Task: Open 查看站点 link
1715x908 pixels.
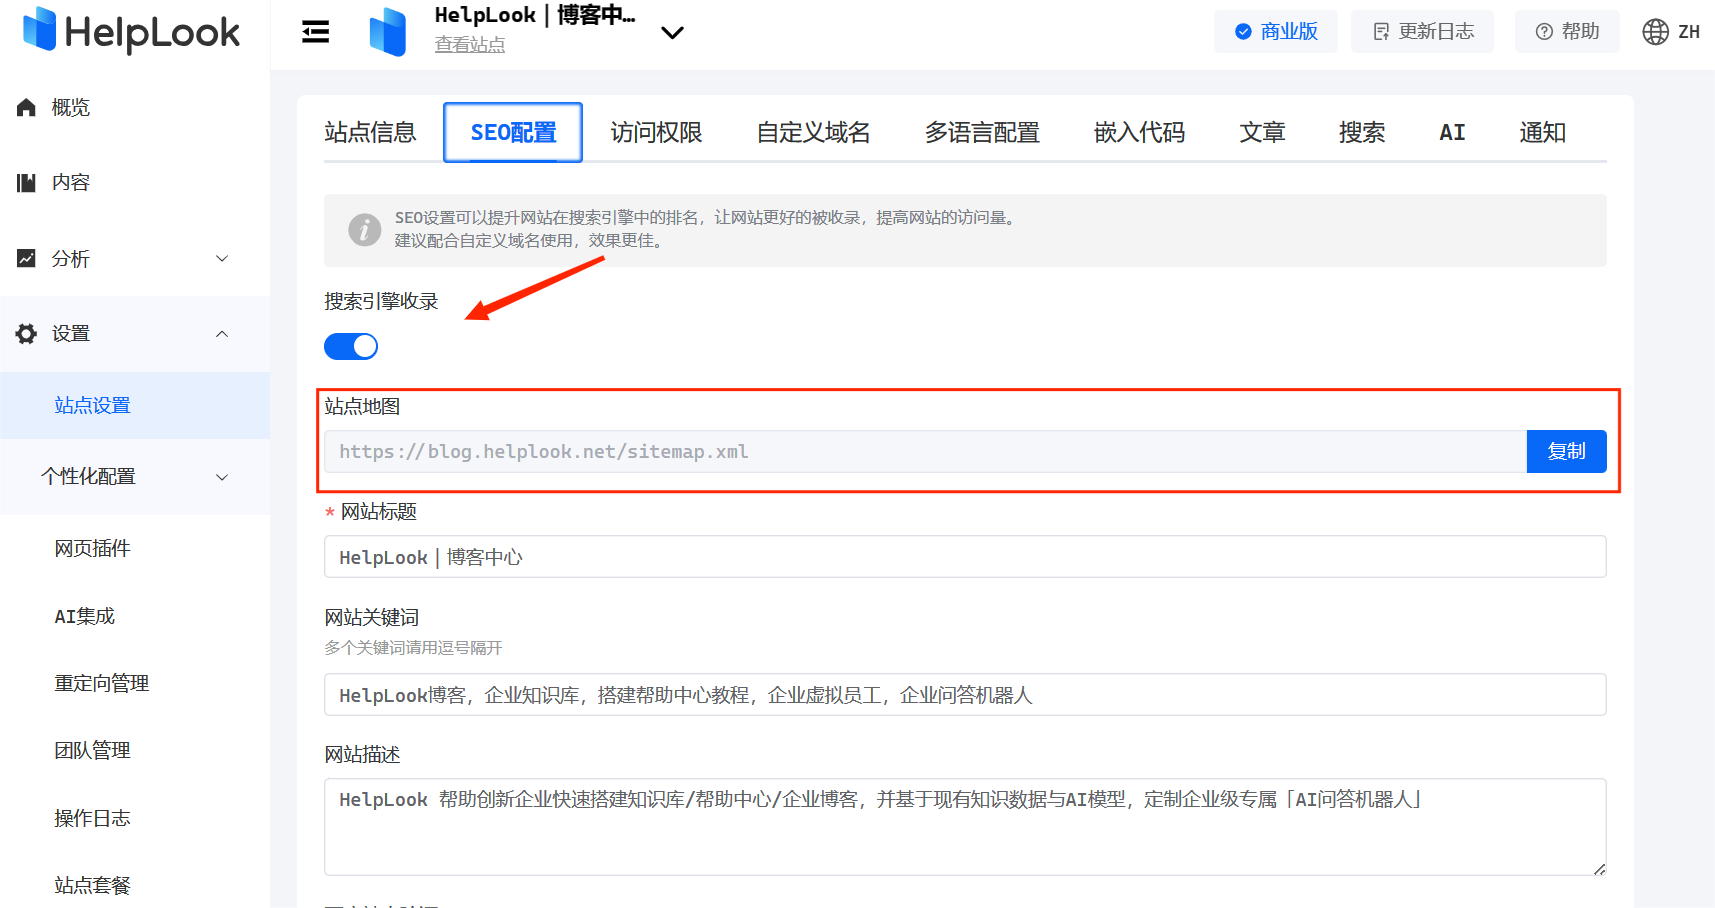Action: (470, 45)
